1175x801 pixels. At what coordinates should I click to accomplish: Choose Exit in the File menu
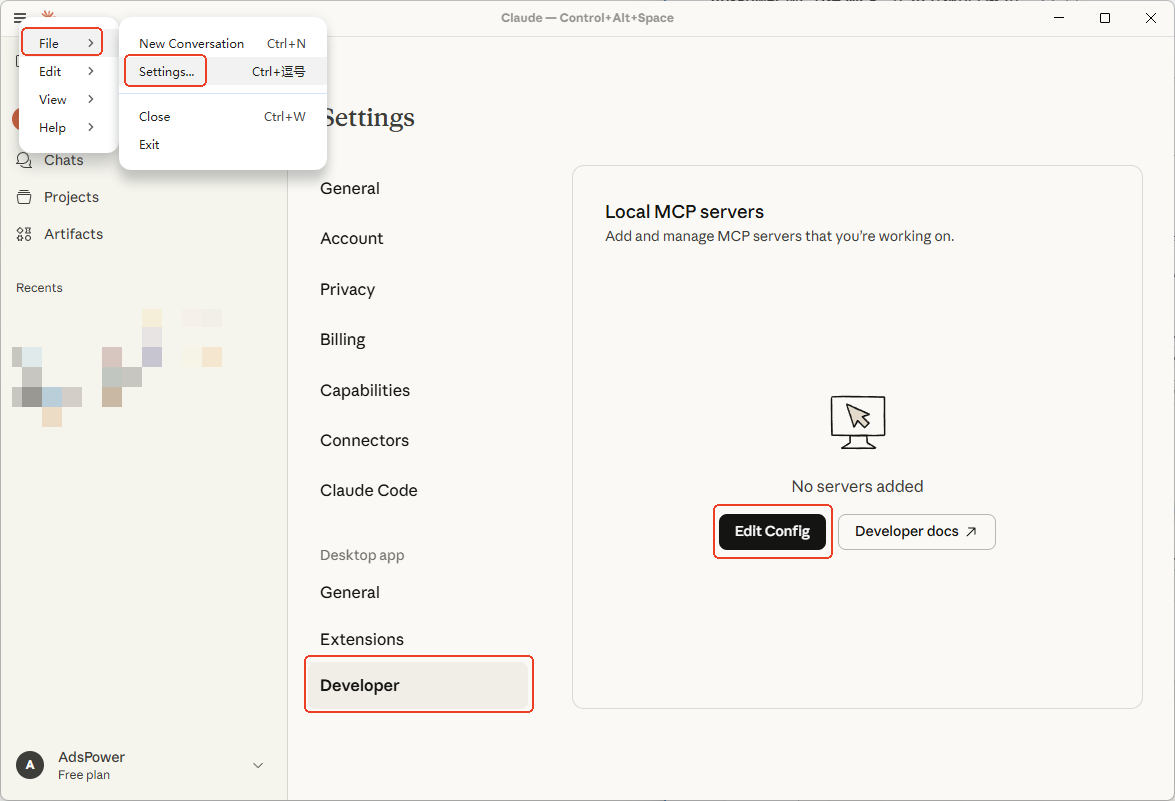149,145
